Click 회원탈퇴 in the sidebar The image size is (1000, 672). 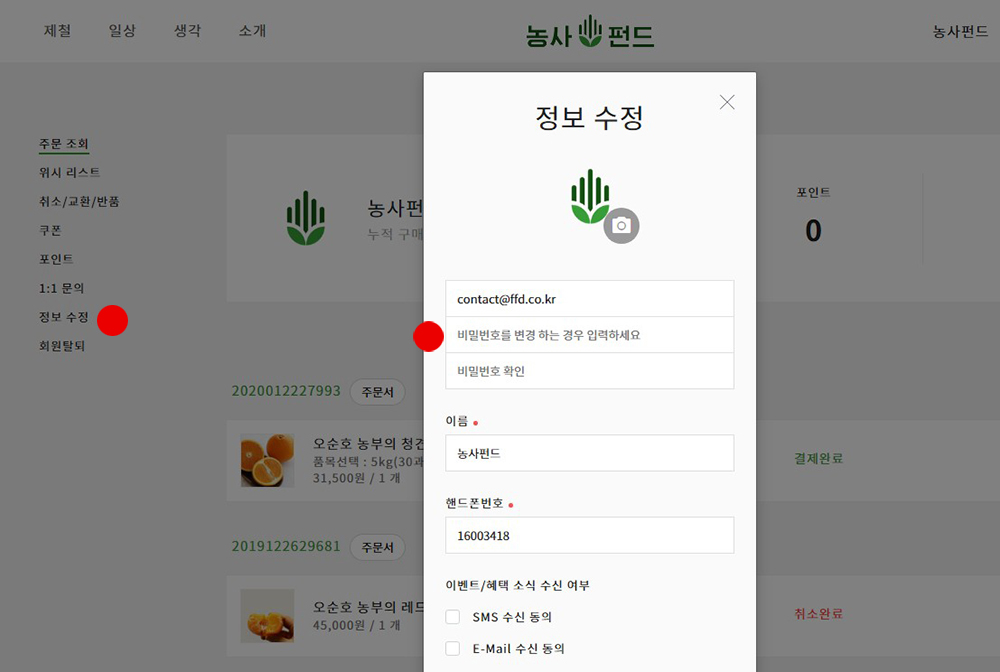(62, 346)
